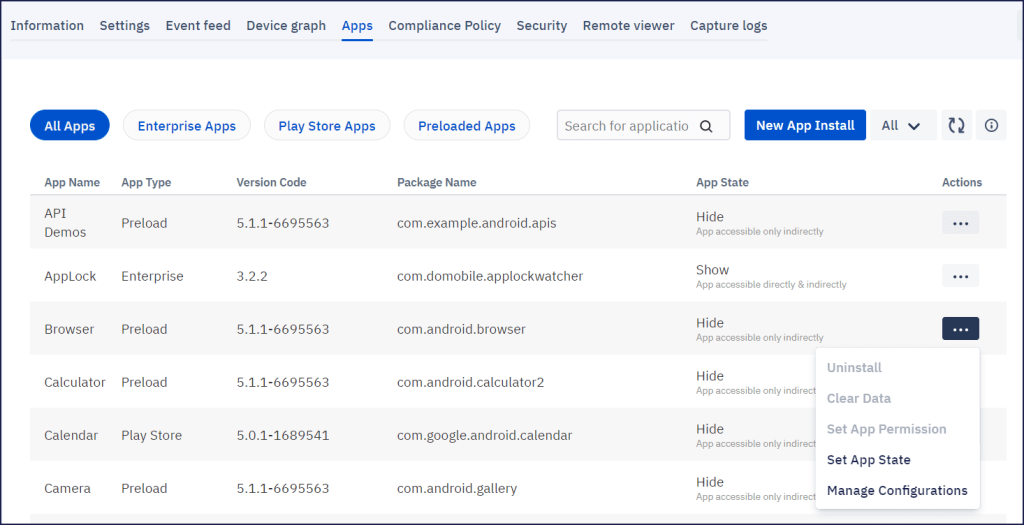Focus the Search for application field
The image size is (1024, 525).
click(x=643, y=125)
